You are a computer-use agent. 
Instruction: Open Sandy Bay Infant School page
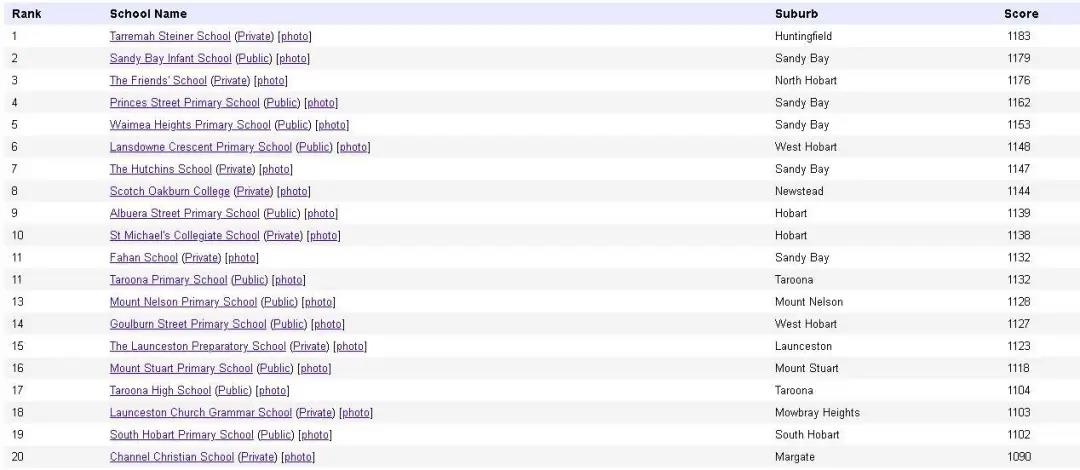pyautogui.click(x=170, y=59)
